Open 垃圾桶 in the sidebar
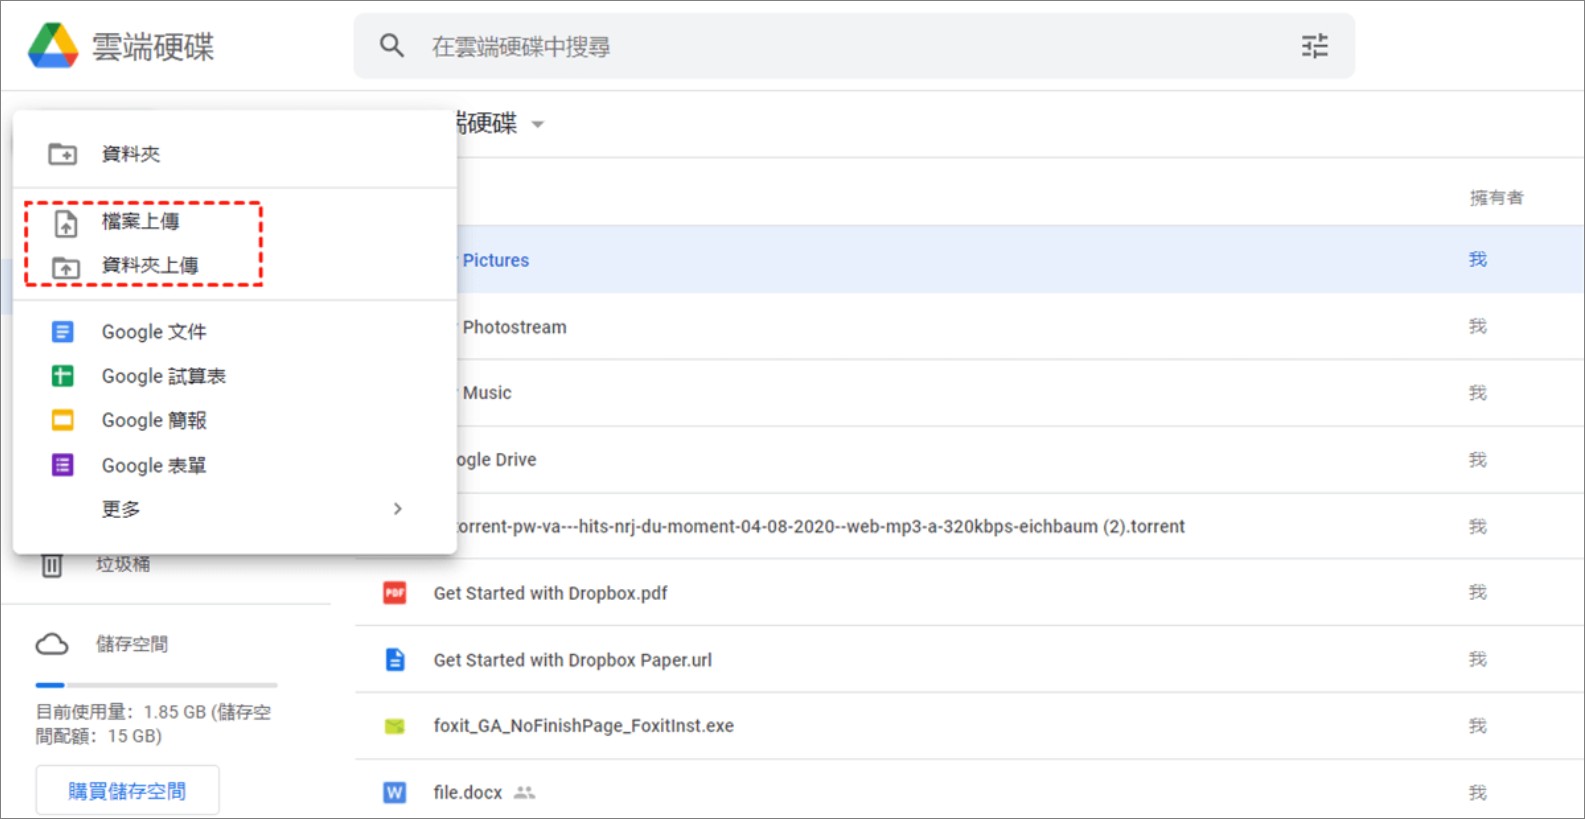 [123, 565]
